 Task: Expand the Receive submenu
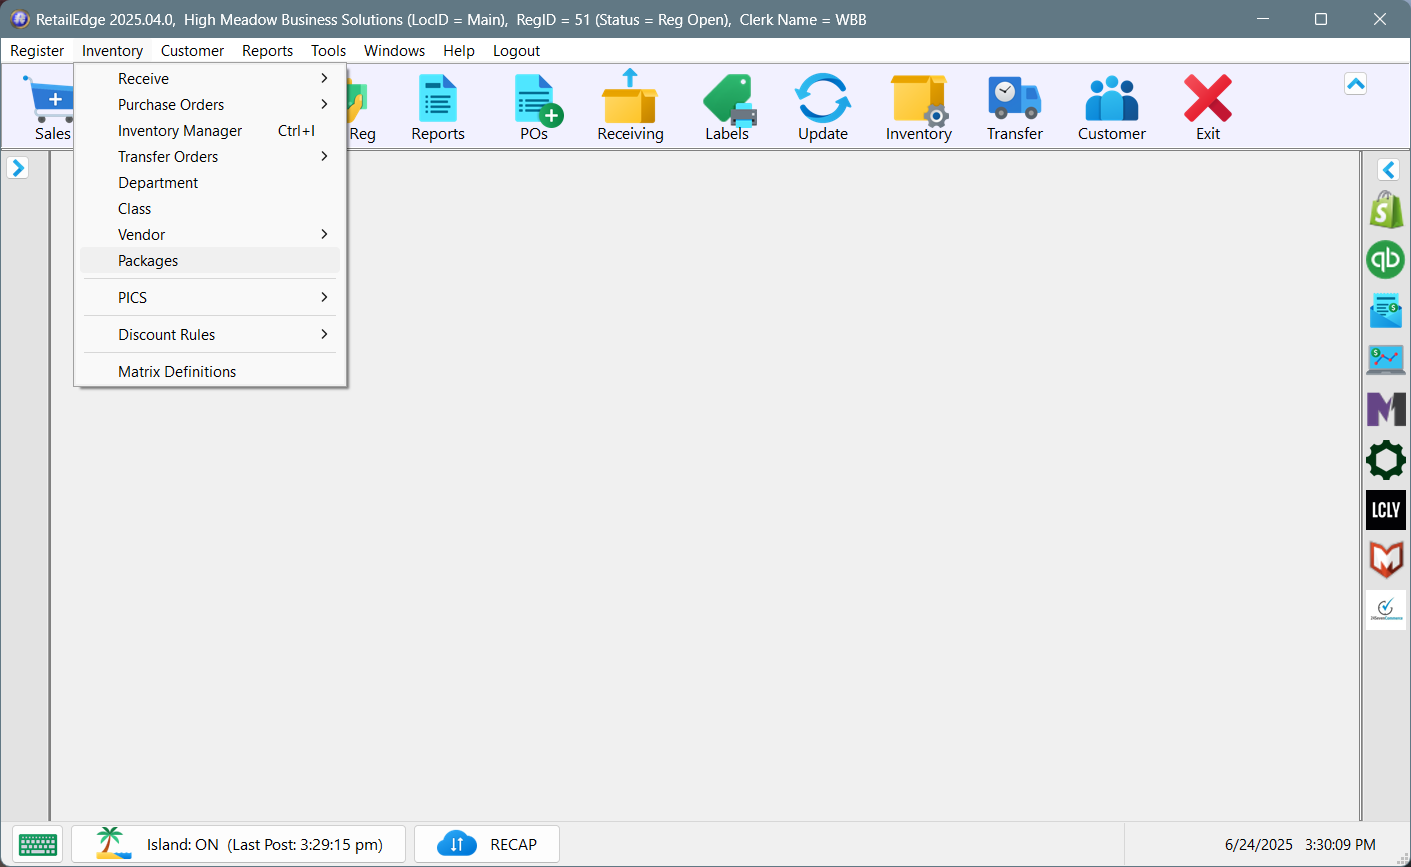(210, 78)
